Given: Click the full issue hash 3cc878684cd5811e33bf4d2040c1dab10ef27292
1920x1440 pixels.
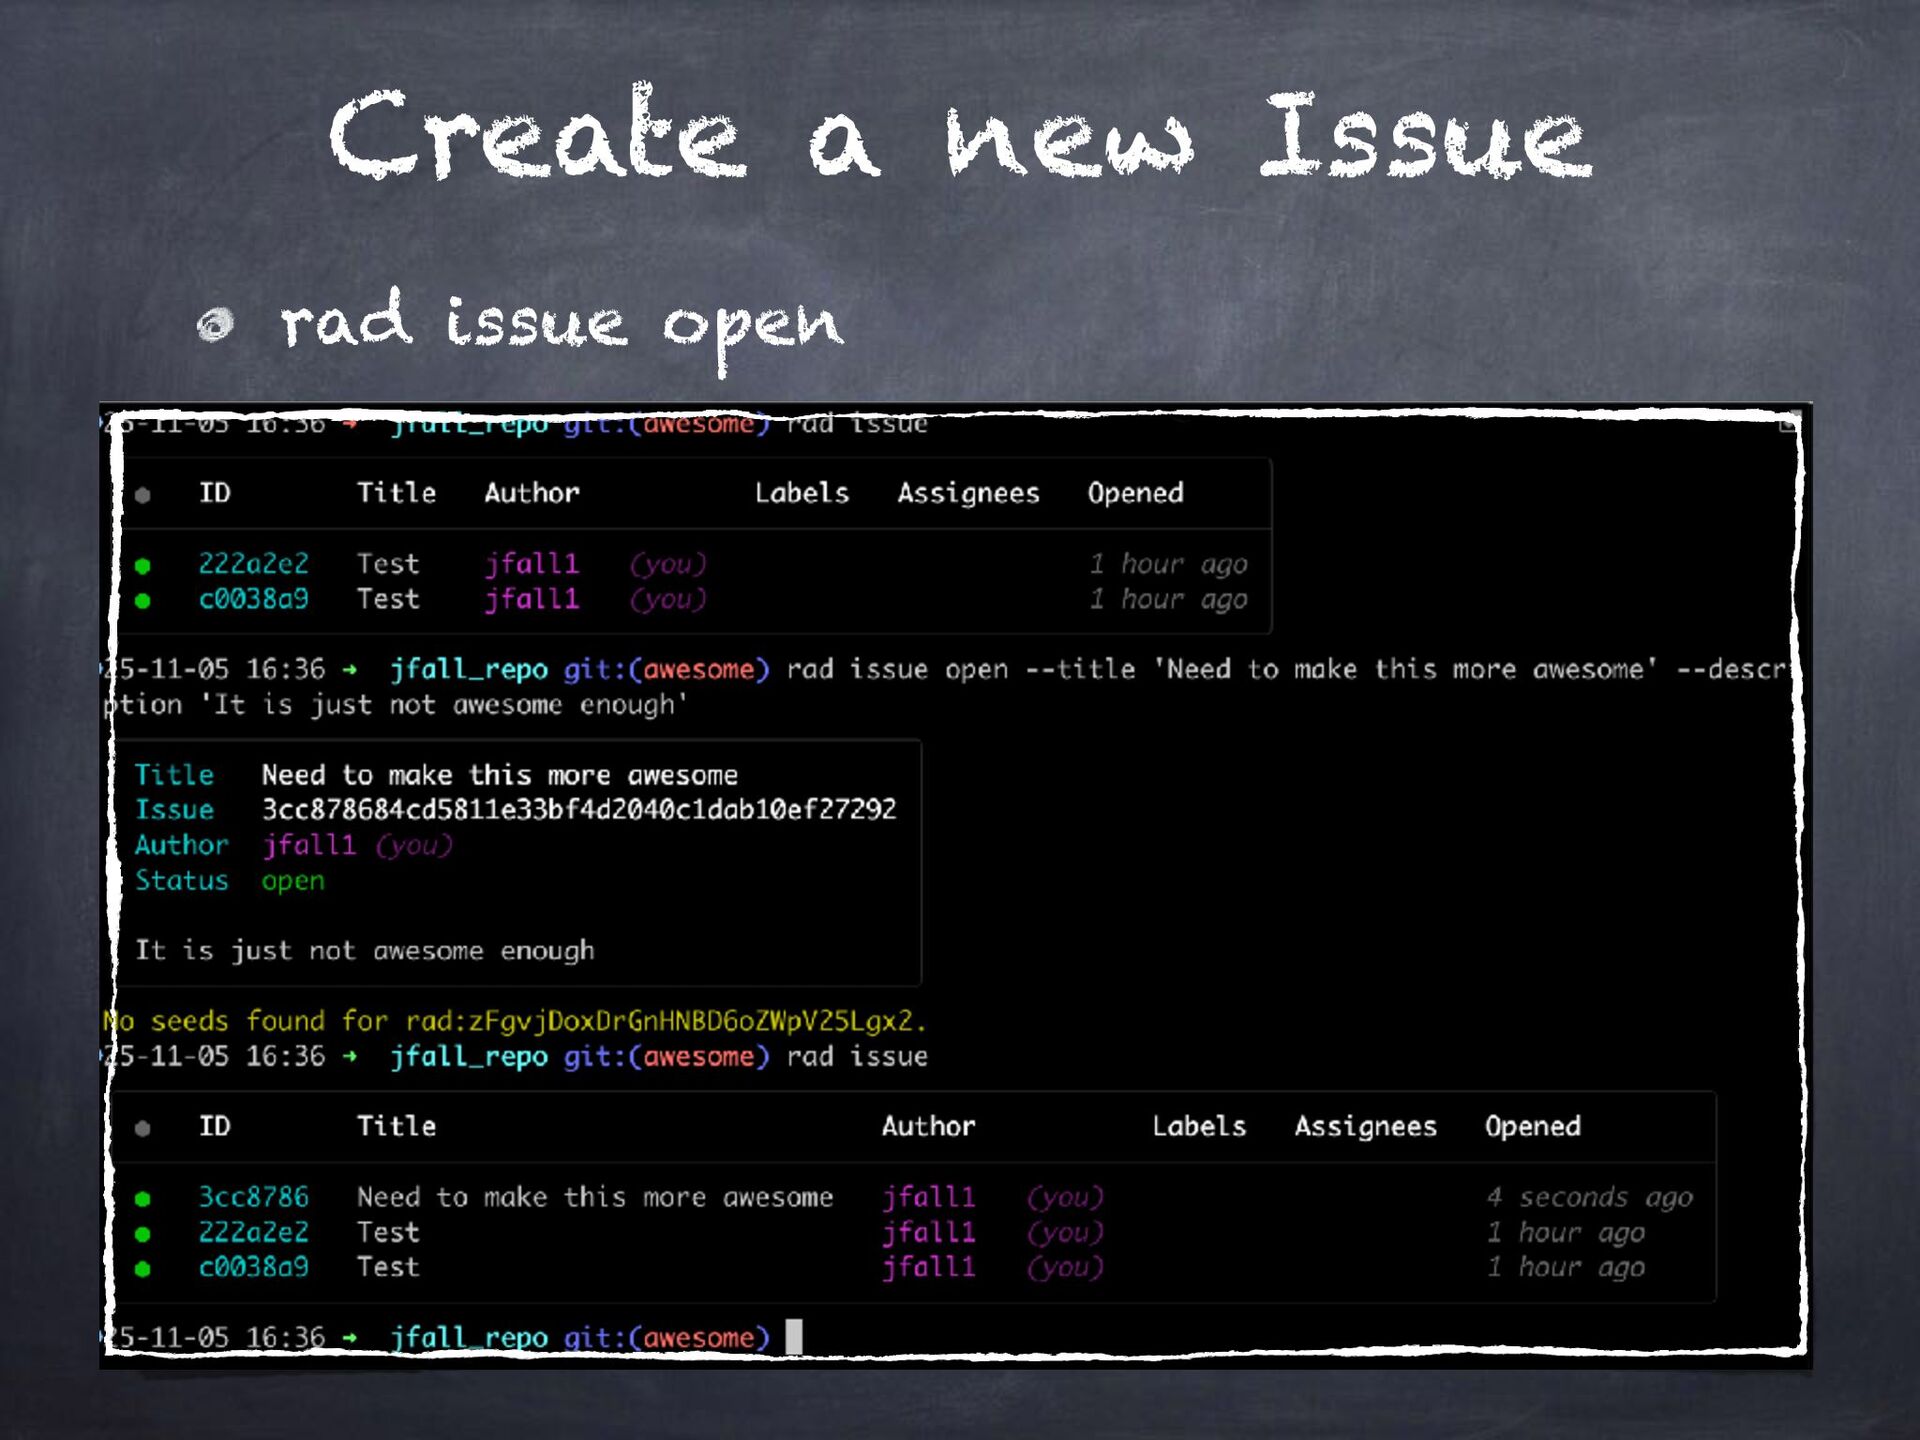Looking at the screenshot, I should (x=579, y=809).
